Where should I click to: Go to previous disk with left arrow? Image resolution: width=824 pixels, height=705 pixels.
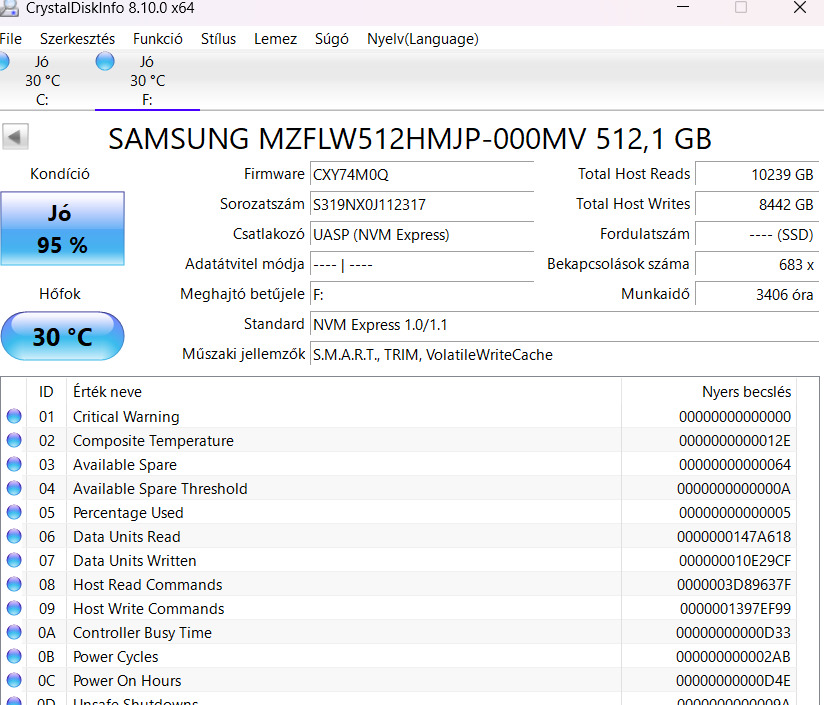[x=15, y=137]
